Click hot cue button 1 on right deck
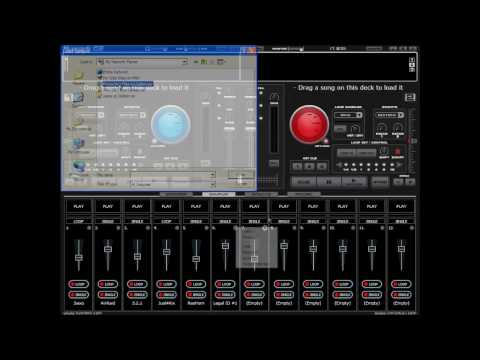Image resolution: width=480 pixels, height=360 pixels. click(297, 166)
